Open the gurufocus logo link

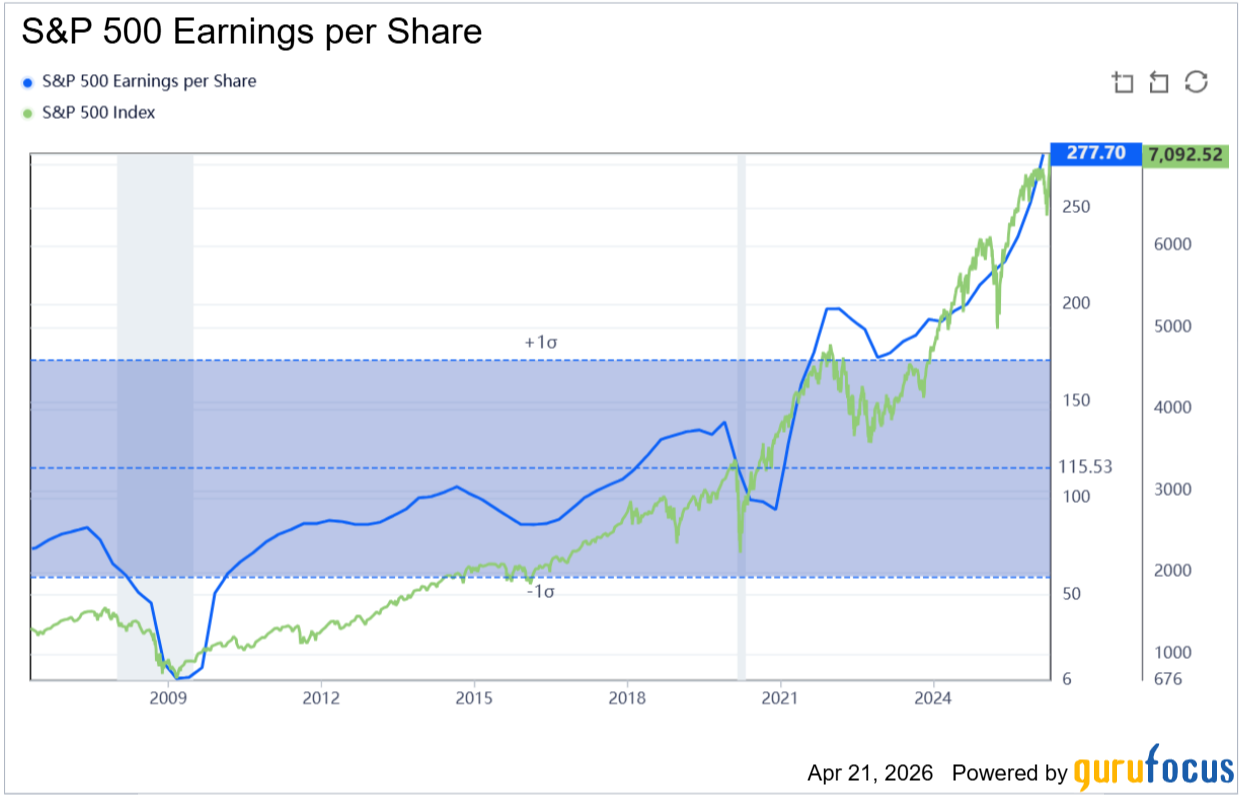(1154, 771)
